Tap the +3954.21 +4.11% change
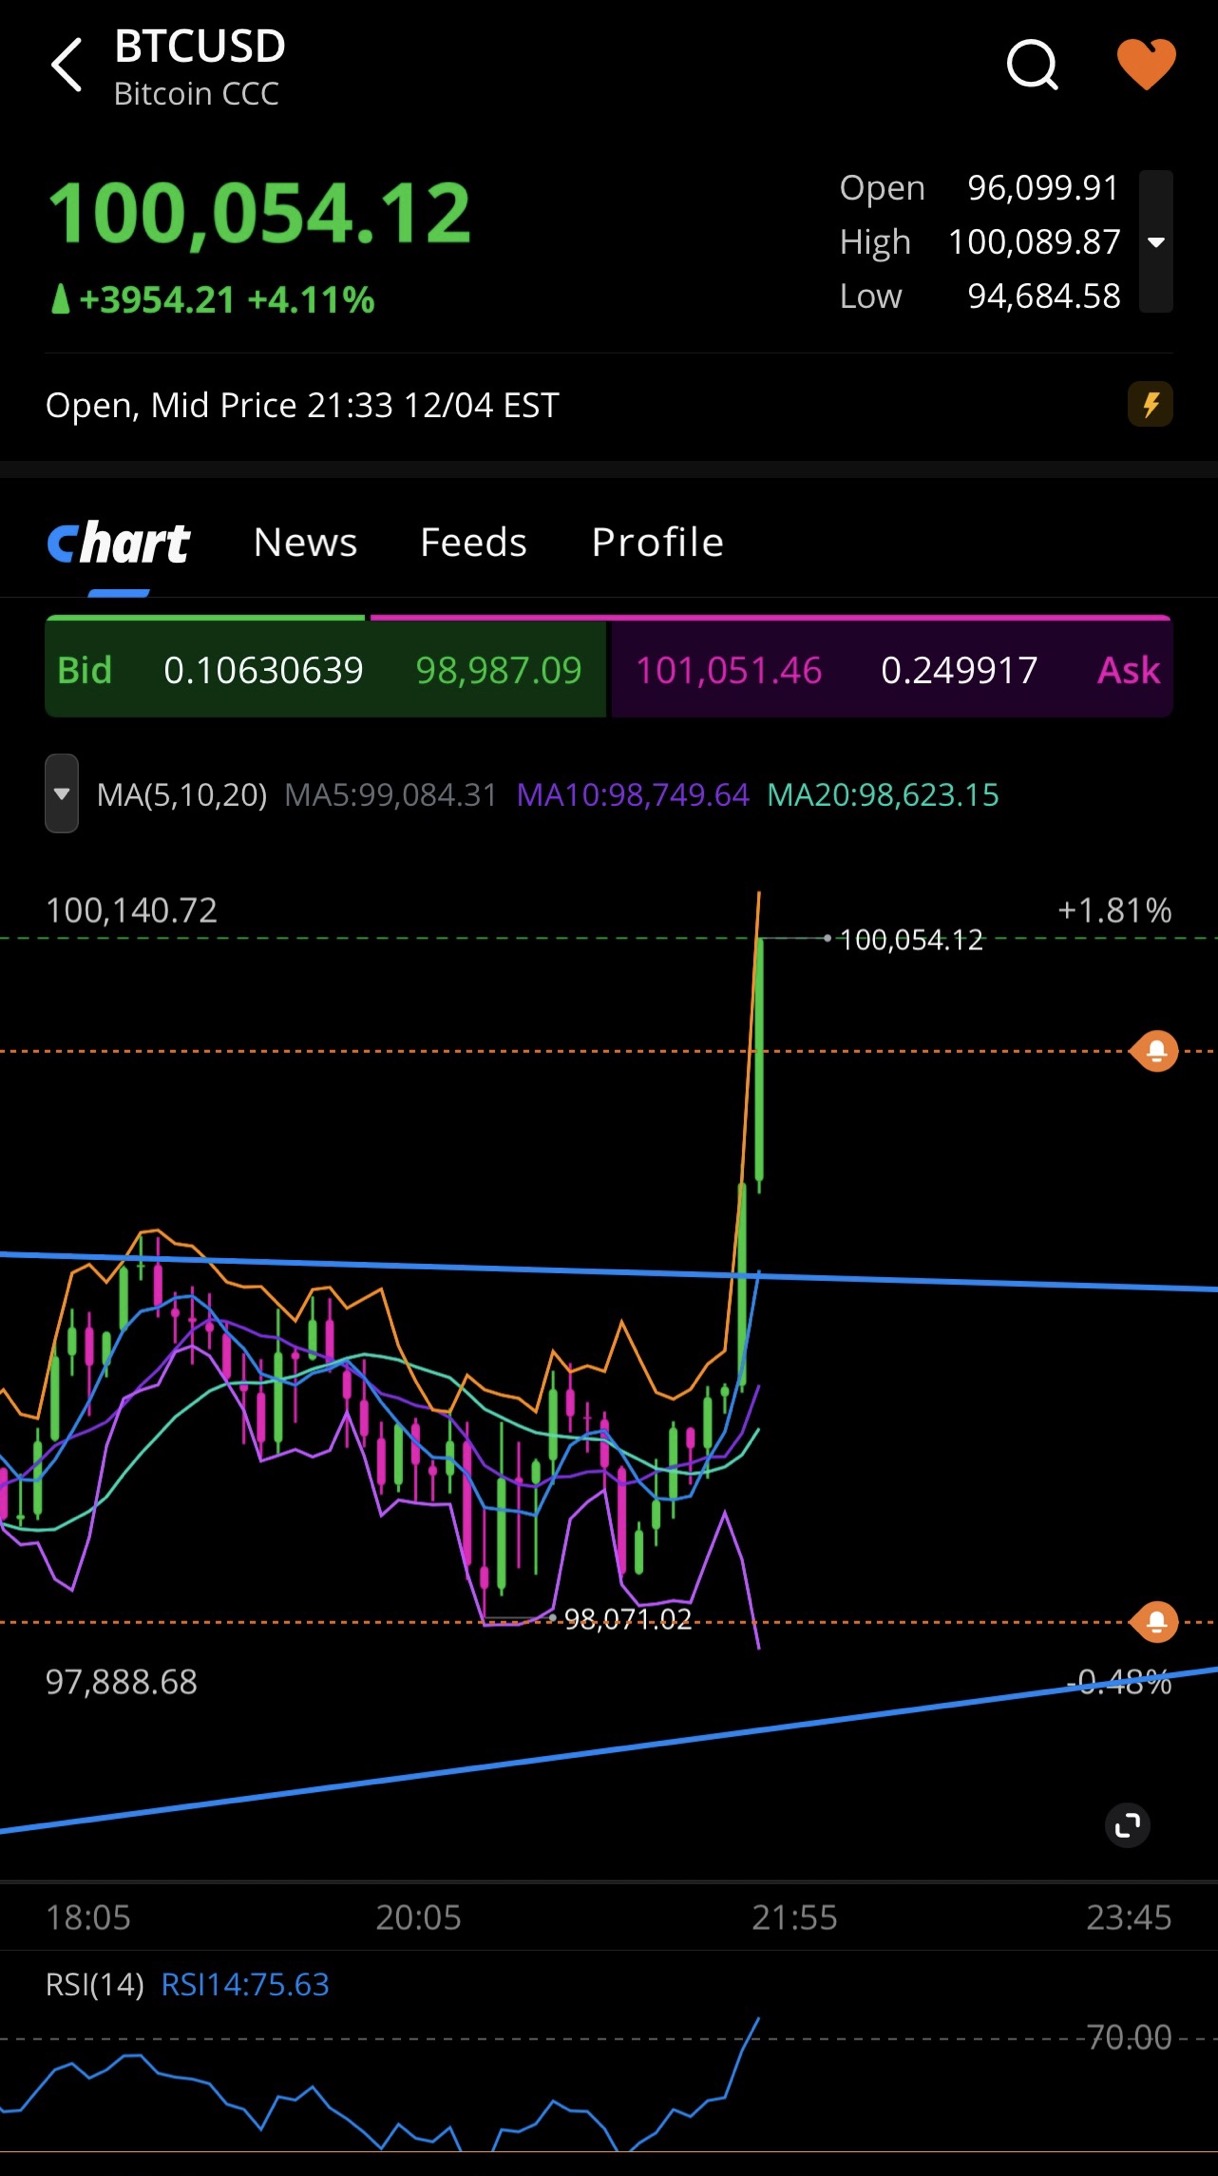Image resolution: width=1218 pixels, height=2176 pixels. pos(213,299)
